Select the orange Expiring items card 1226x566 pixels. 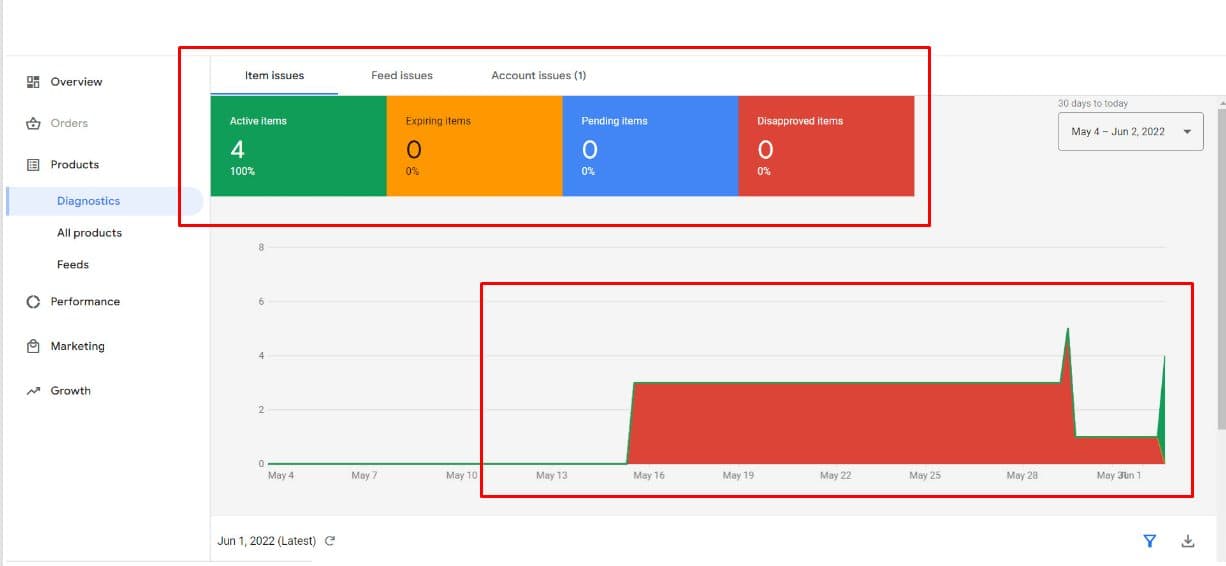[x=474, y=146]
